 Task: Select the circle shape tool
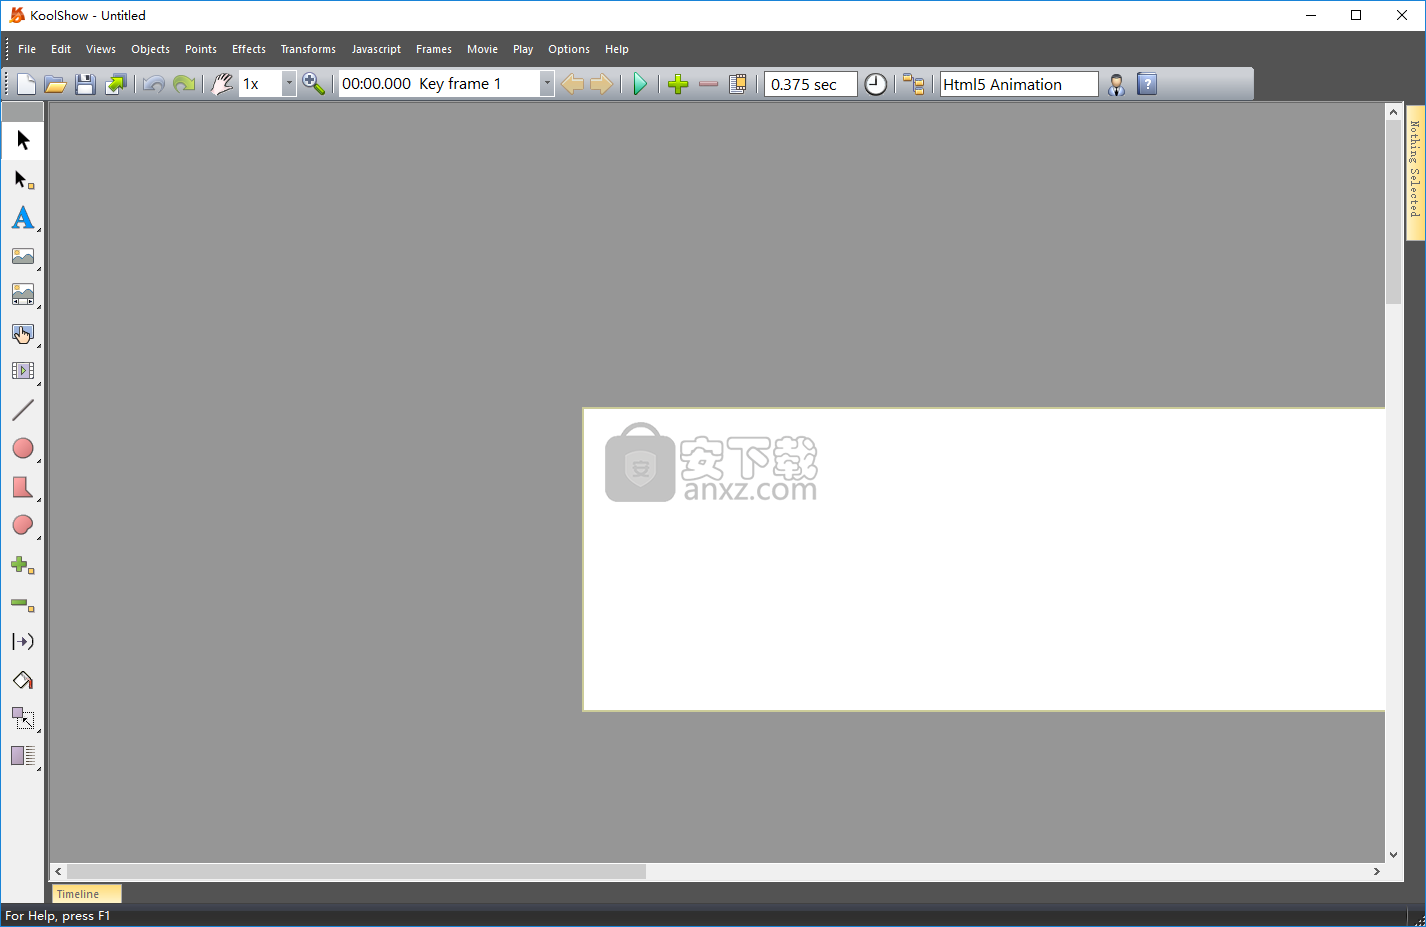pos(23,448)
